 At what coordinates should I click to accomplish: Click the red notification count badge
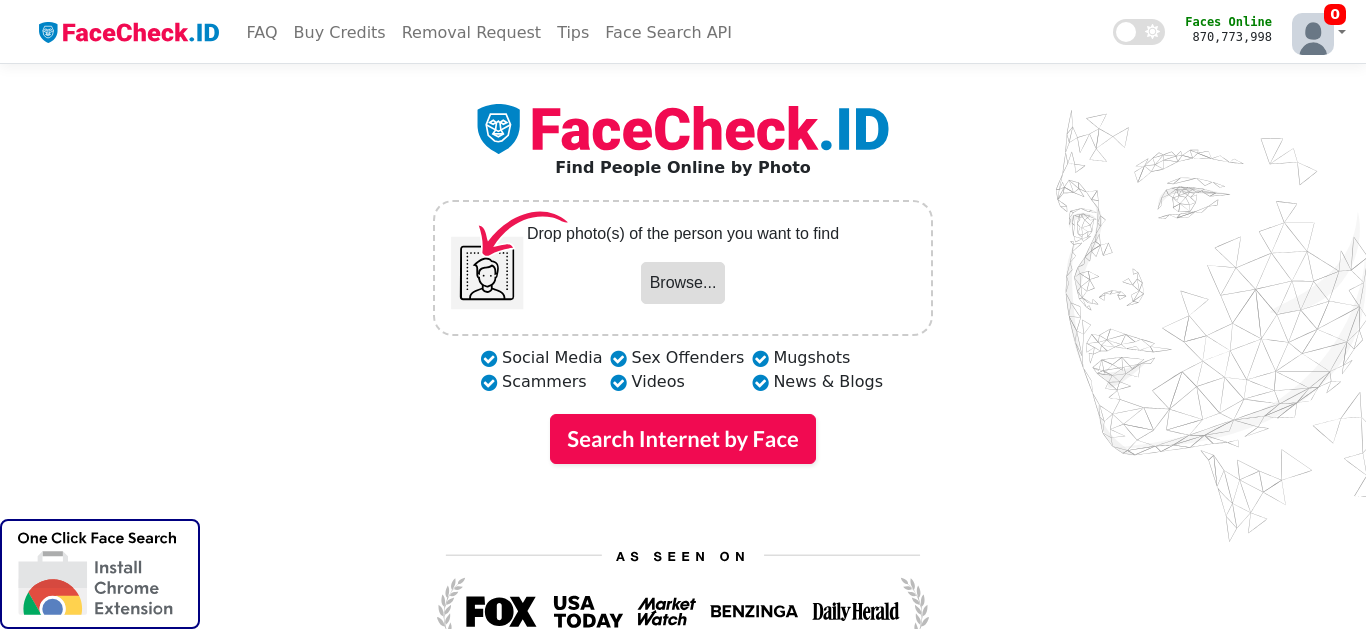coord(1334,14)
